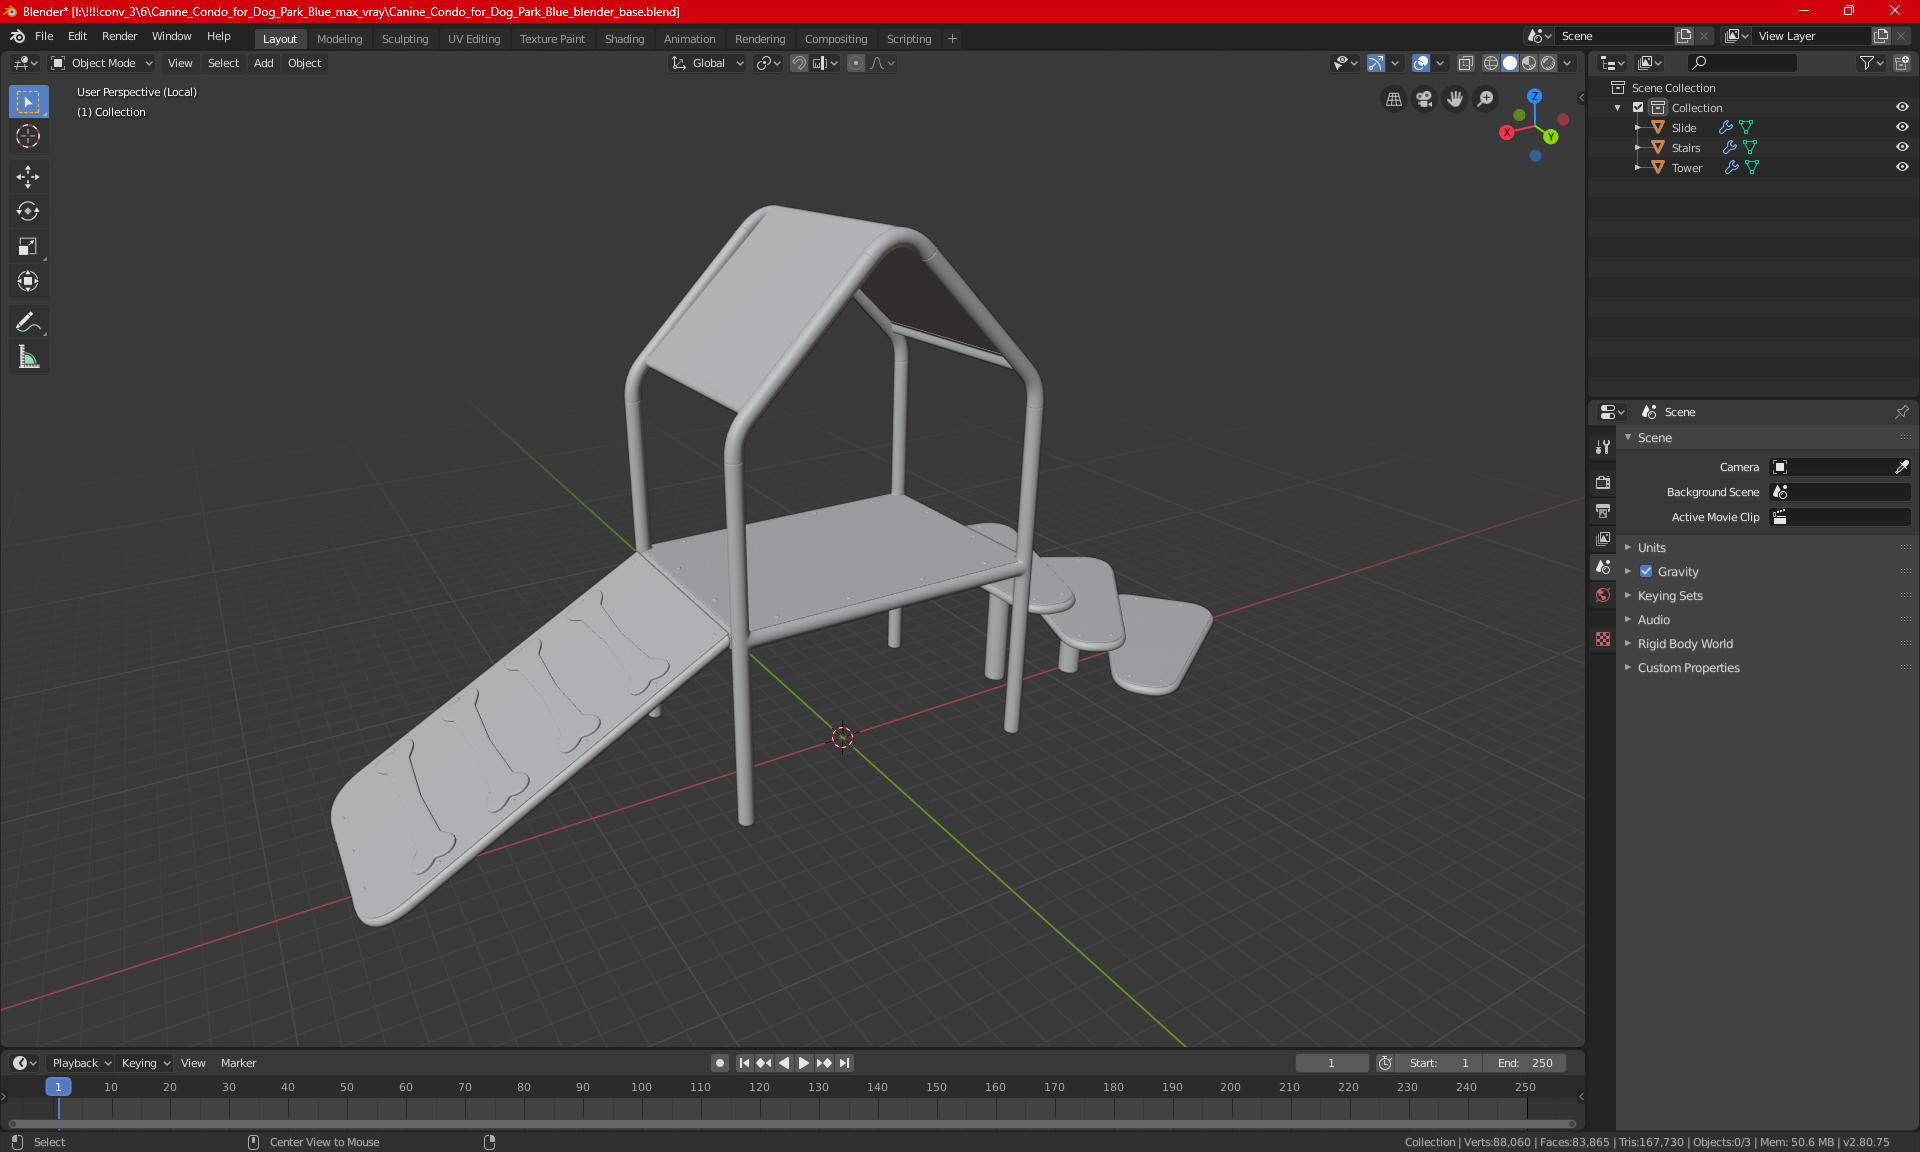Toggle X-ray mode in viewport header
Image resolution: width=1920 pixels, height=1152 pixels.
point(1466,63)
